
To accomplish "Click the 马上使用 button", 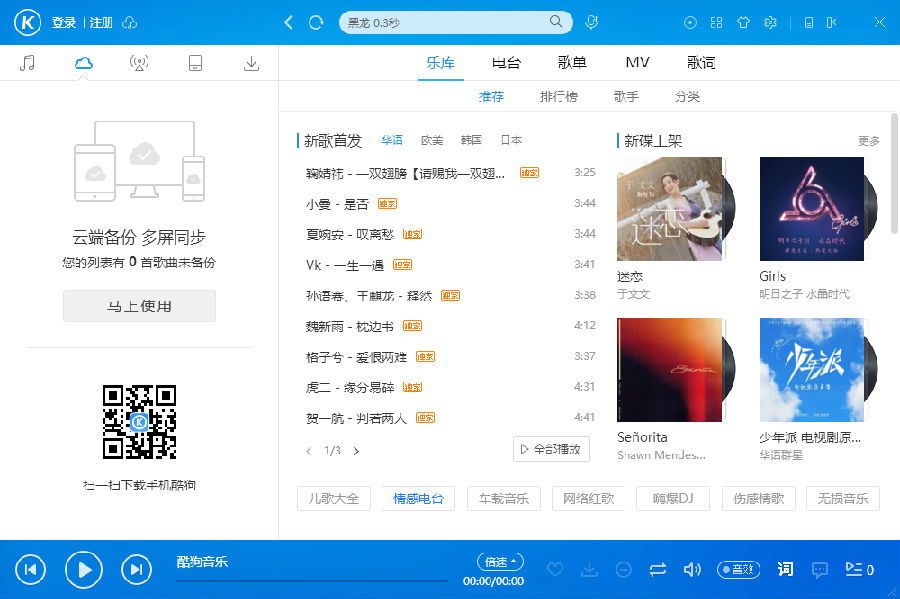I will pos(139,306).
